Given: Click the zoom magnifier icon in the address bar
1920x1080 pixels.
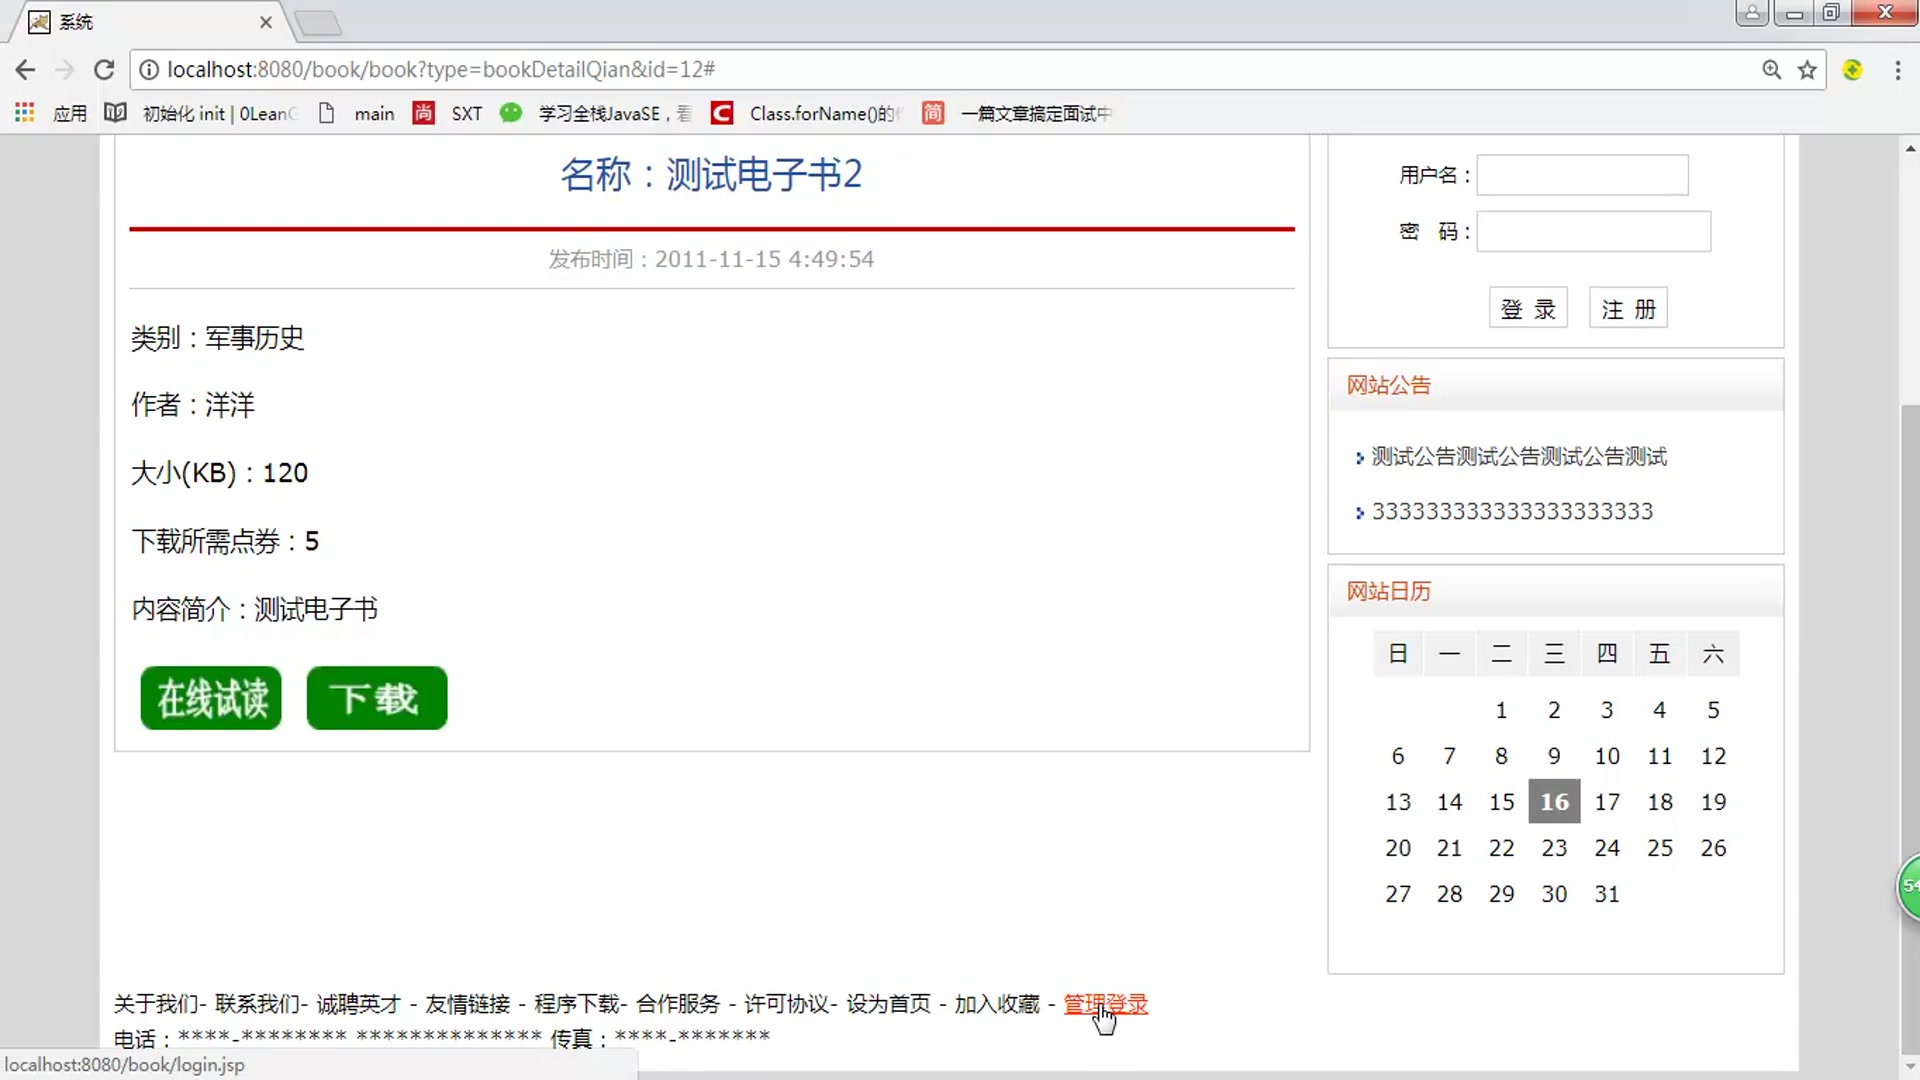Looking at the screenshot, I should tap(1771, 69).
